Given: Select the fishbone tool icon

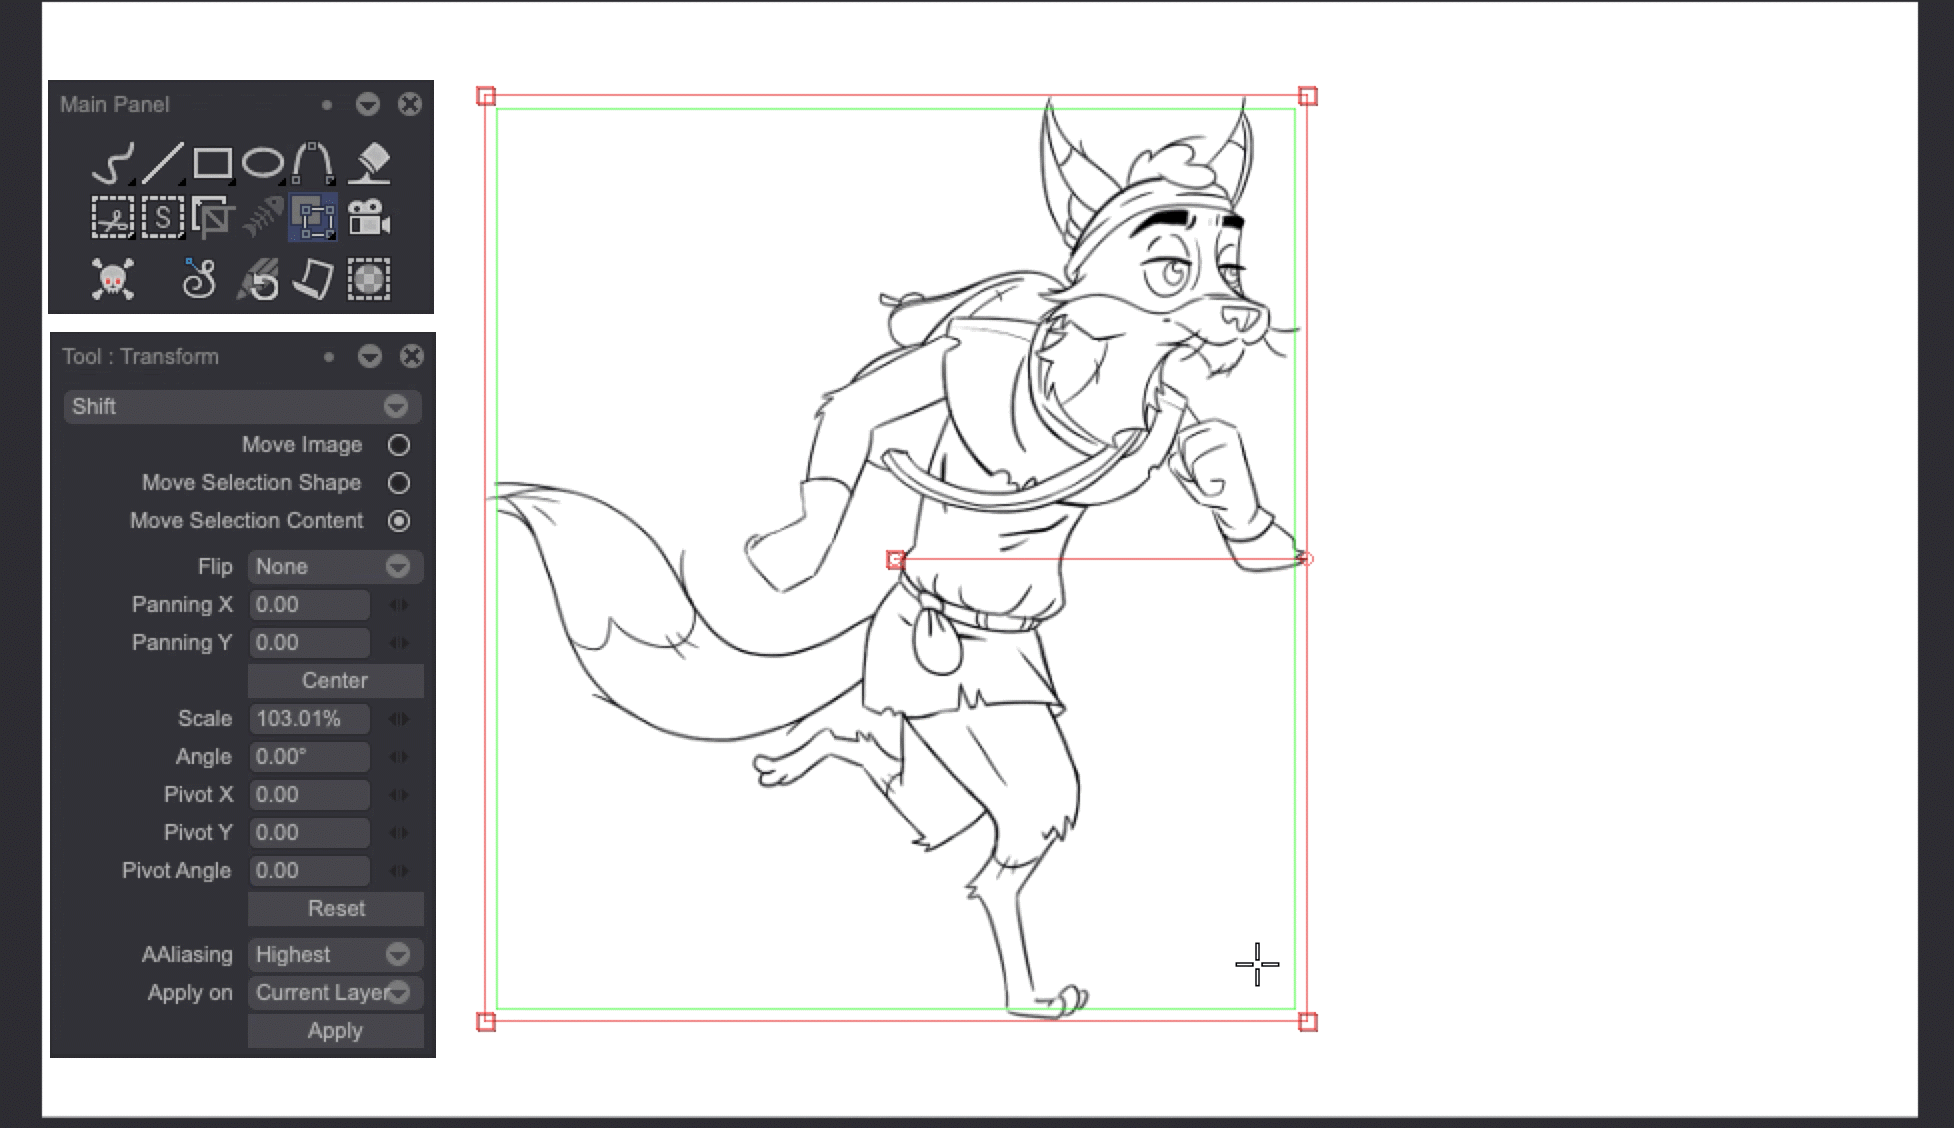Looking at the screenshot, I should tap(263, 218).
